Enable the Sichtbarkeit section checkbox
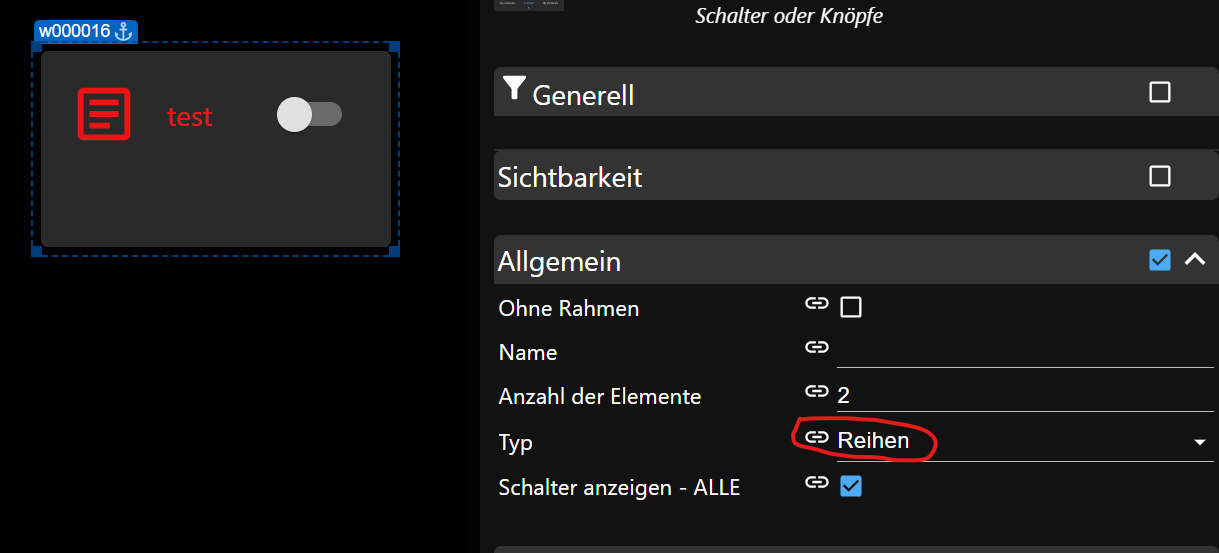This screenshot has height=553, width=1219. (1160, 176)
